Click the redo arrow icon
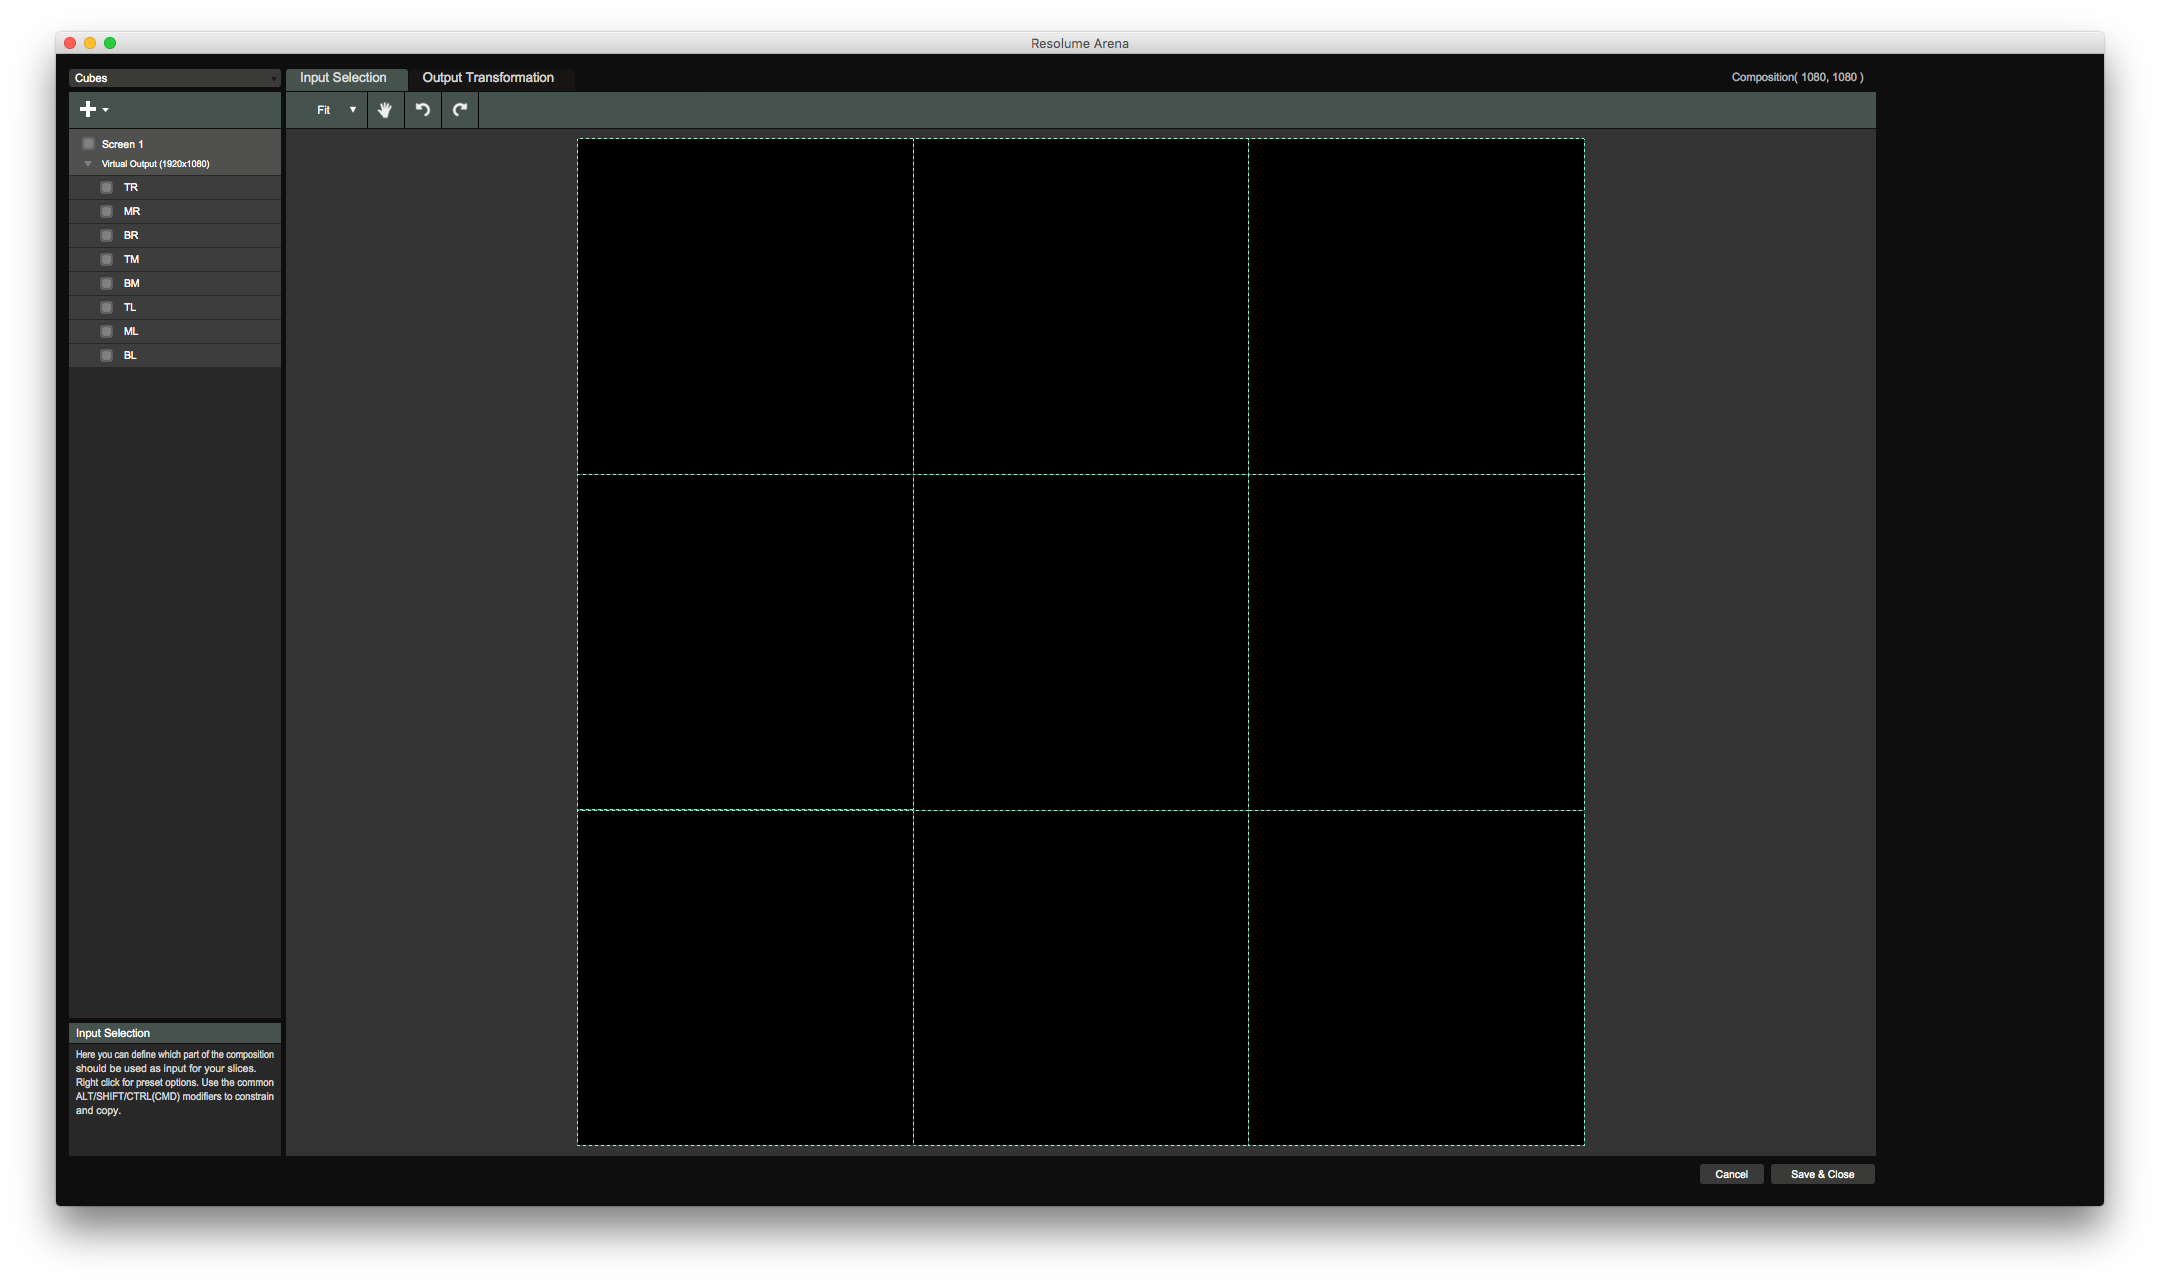 460,110
